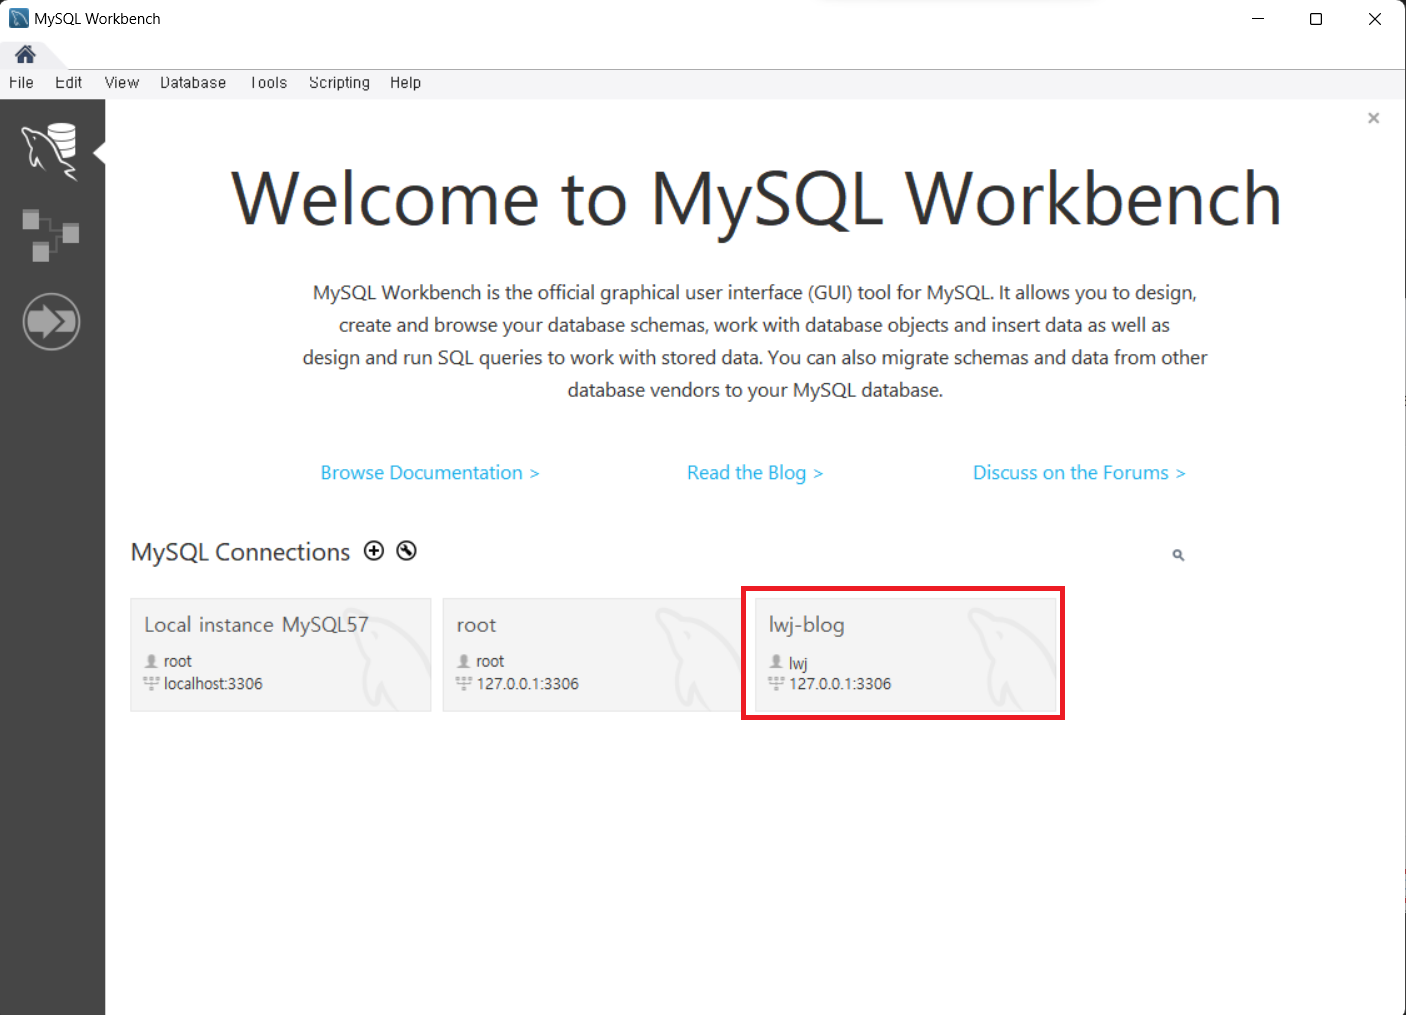1406x1015 pixels.
Task: Open the Models sidebar icon
Action: (x=51, y=235)
